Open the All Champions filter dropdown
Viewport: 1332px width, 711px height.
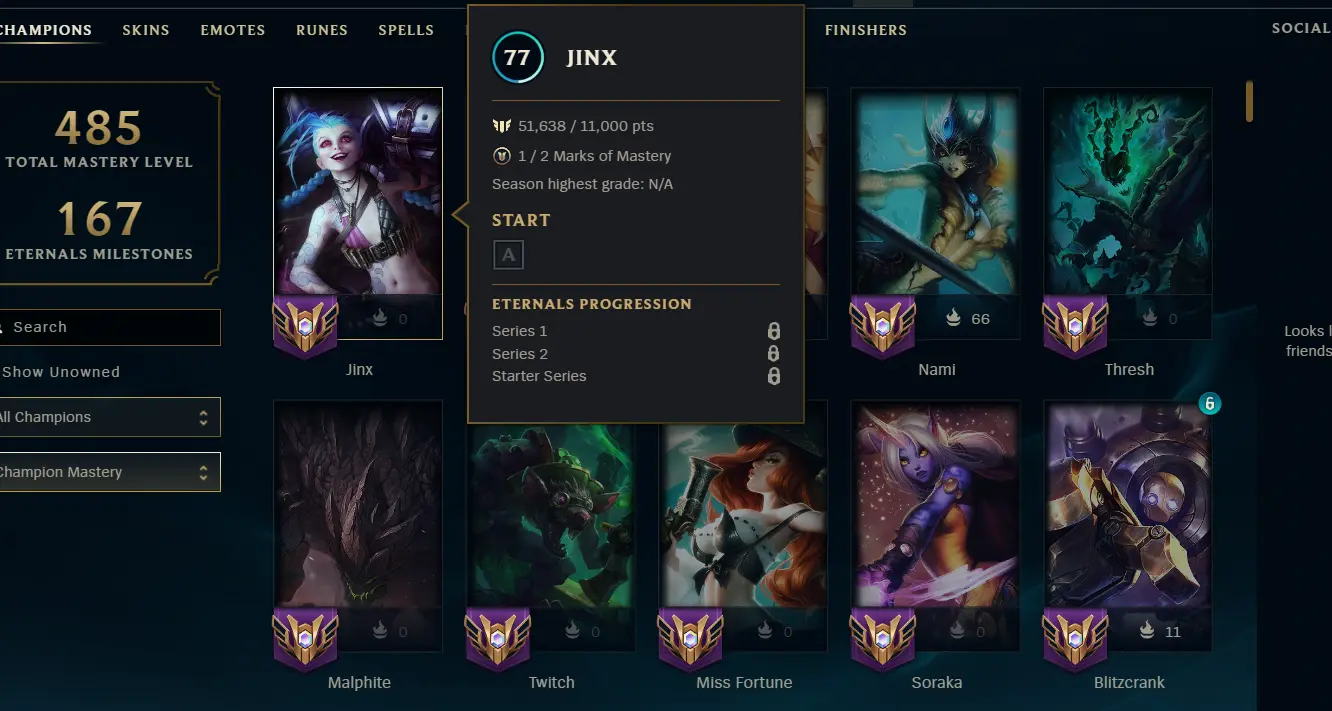108,417
